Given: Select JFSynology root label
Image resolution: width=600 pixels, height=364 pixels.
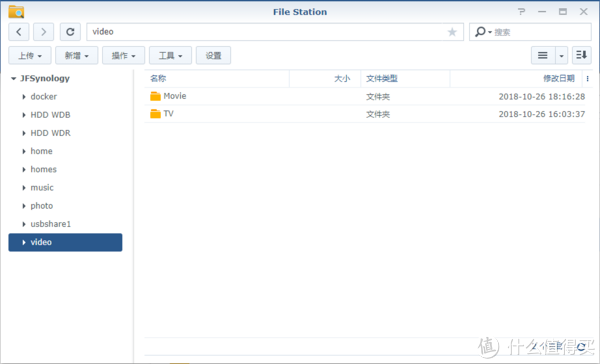Looking at the screenshot, I should coord(45,78).
